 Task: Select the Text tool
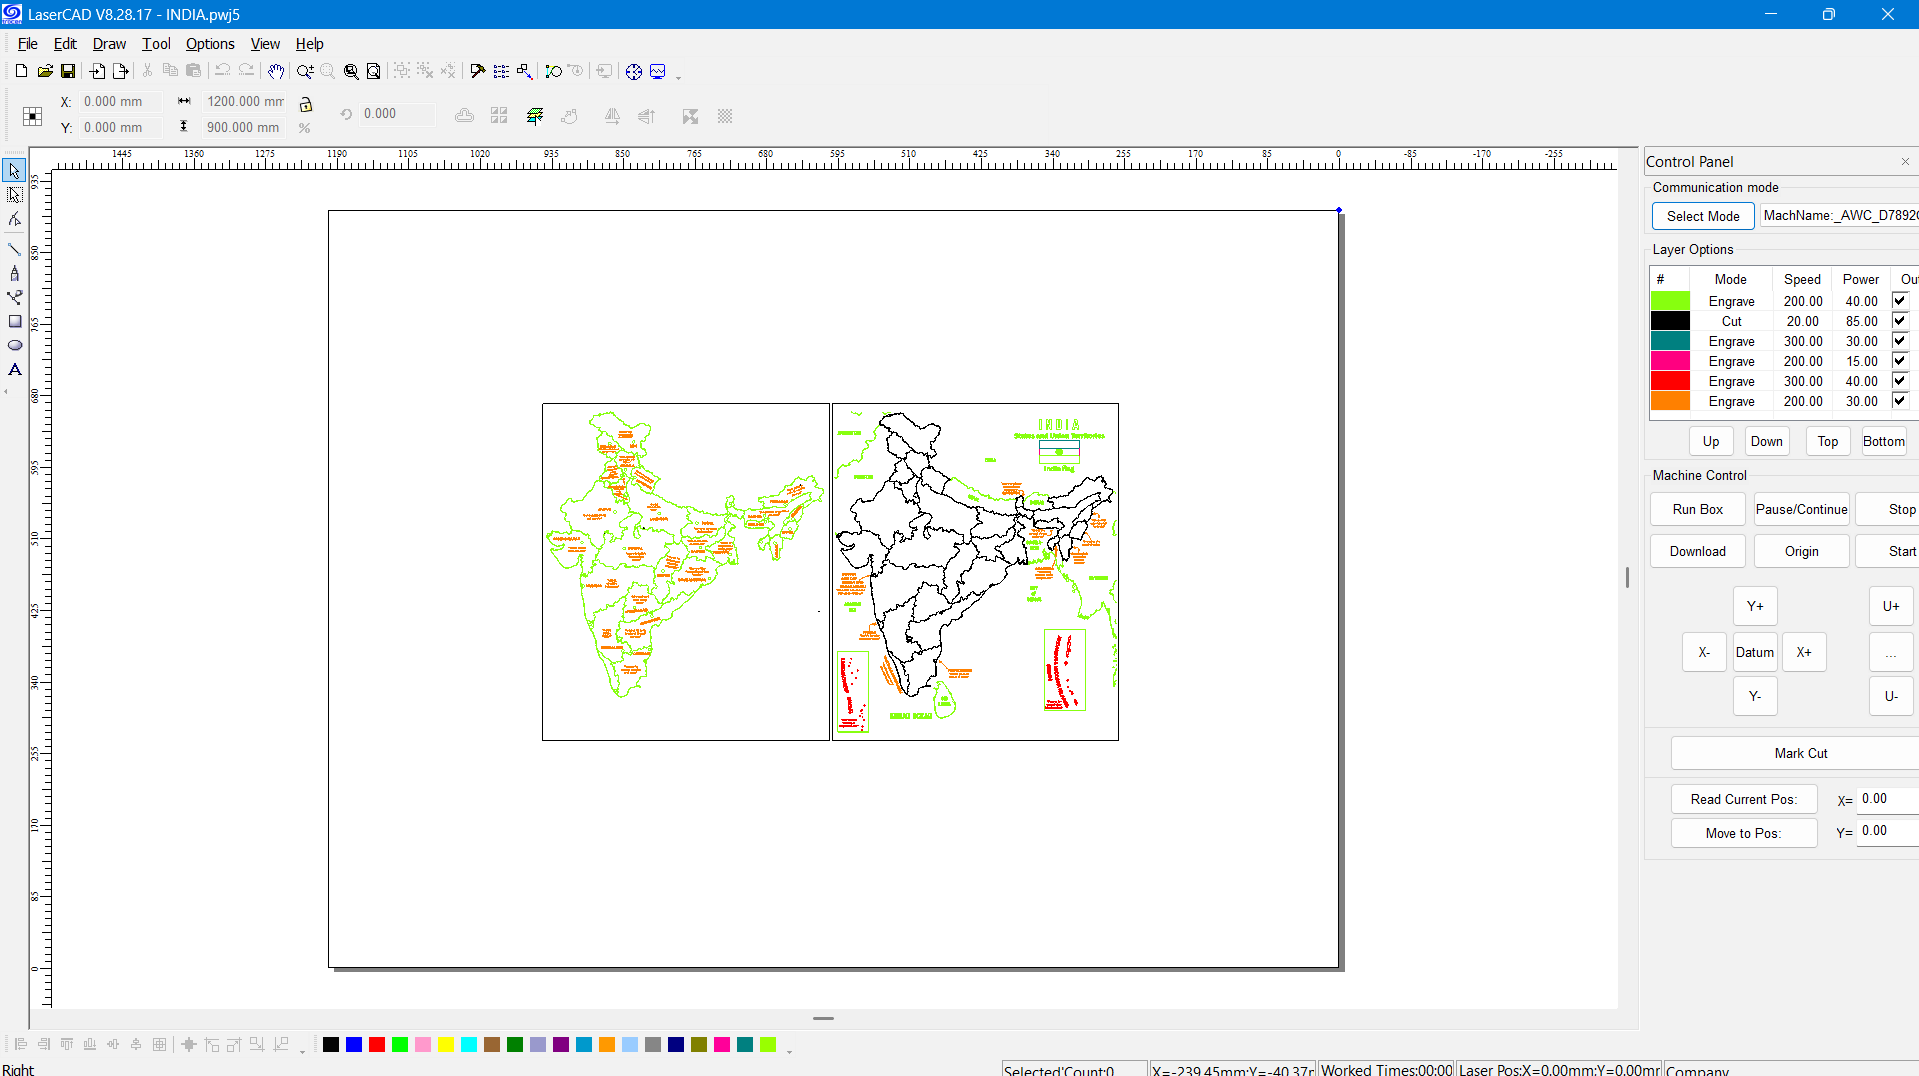coord(14,369)
